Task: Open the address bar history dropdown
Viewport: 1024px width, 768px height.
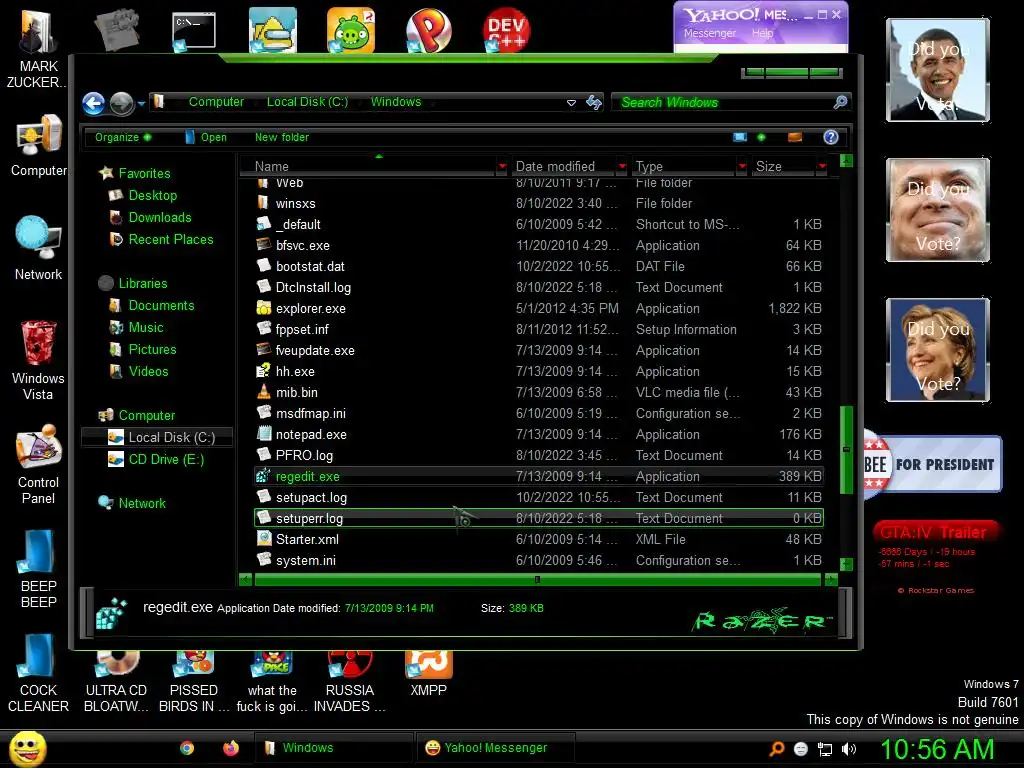Action: point(571,103)
